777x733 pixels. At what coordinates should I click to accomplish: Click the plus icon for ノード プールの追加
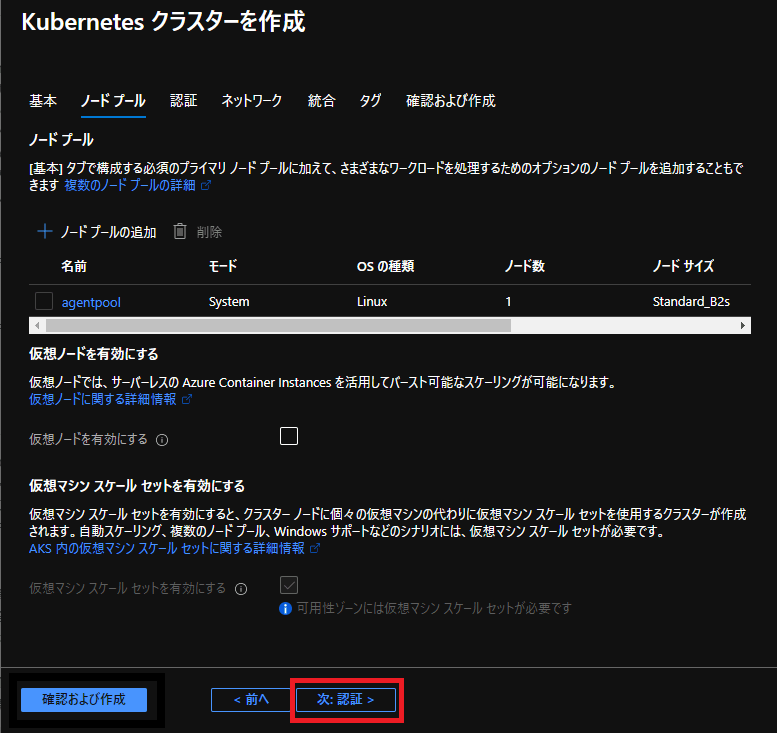(45, 231)
